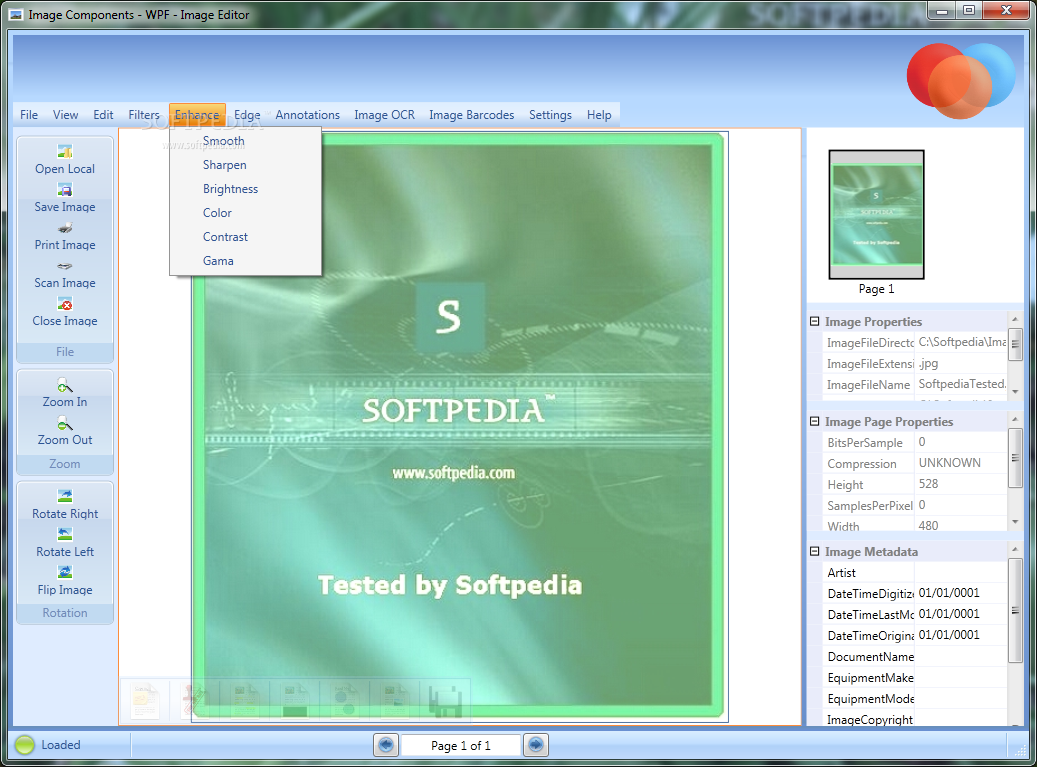Click the Print Image label
The width and height of the screenshot is (1037, 767).
coord(65,245)
